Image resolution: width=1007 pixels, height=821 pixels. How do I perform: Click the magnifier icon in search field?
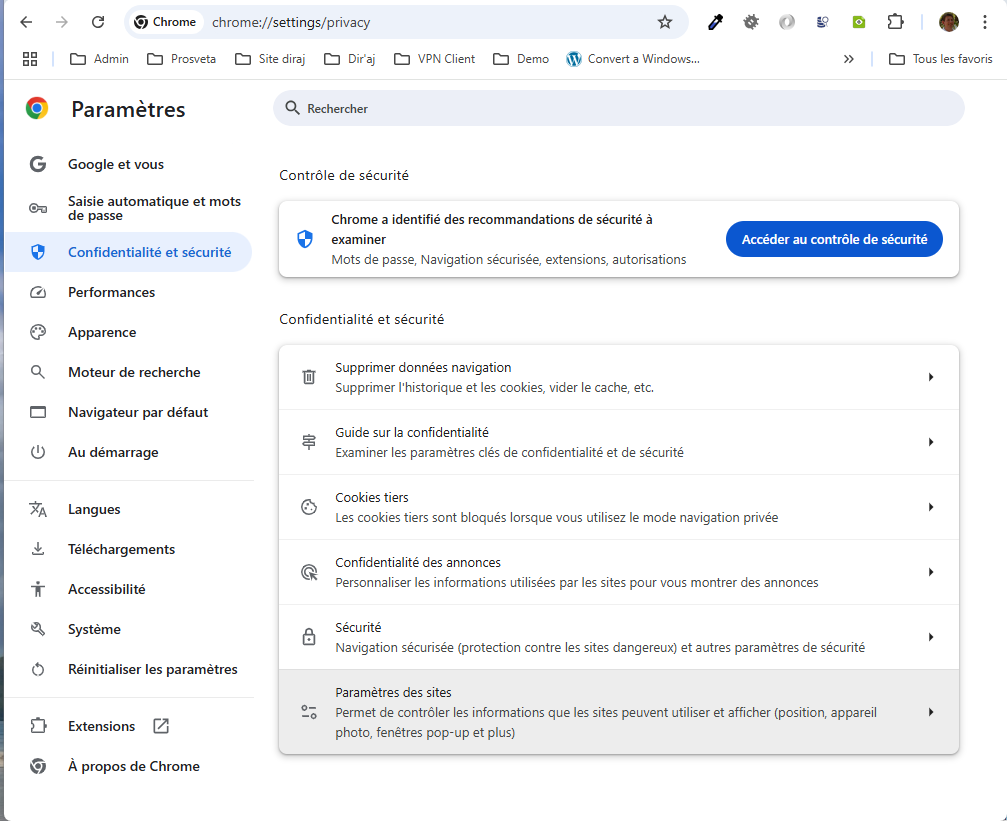[x=292, y=108]
